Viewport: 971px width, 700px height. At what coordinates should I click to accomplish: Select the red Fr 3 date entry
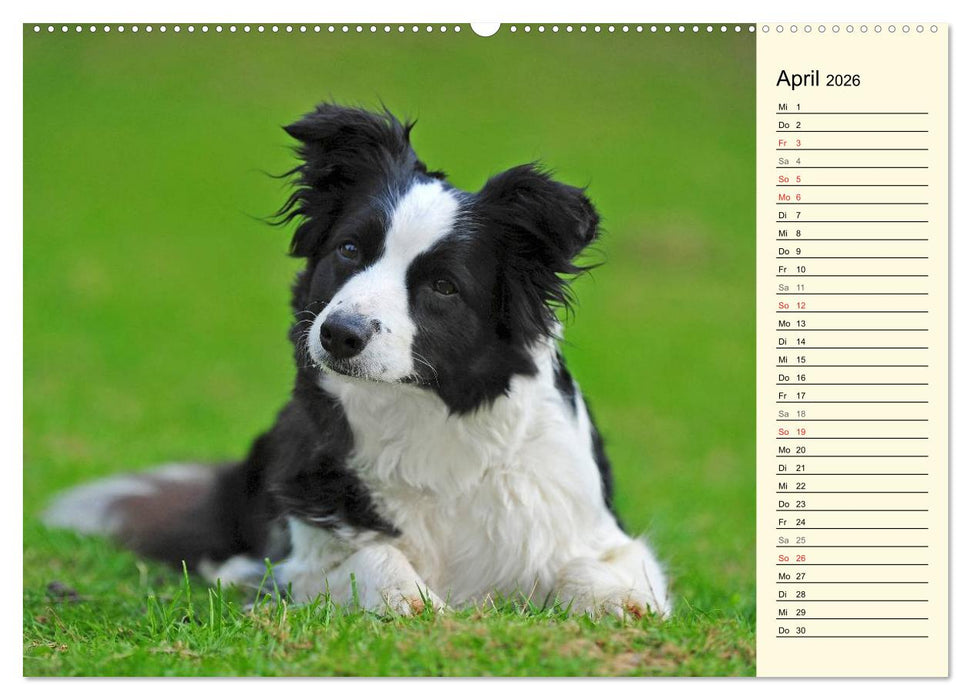[790, 143]
